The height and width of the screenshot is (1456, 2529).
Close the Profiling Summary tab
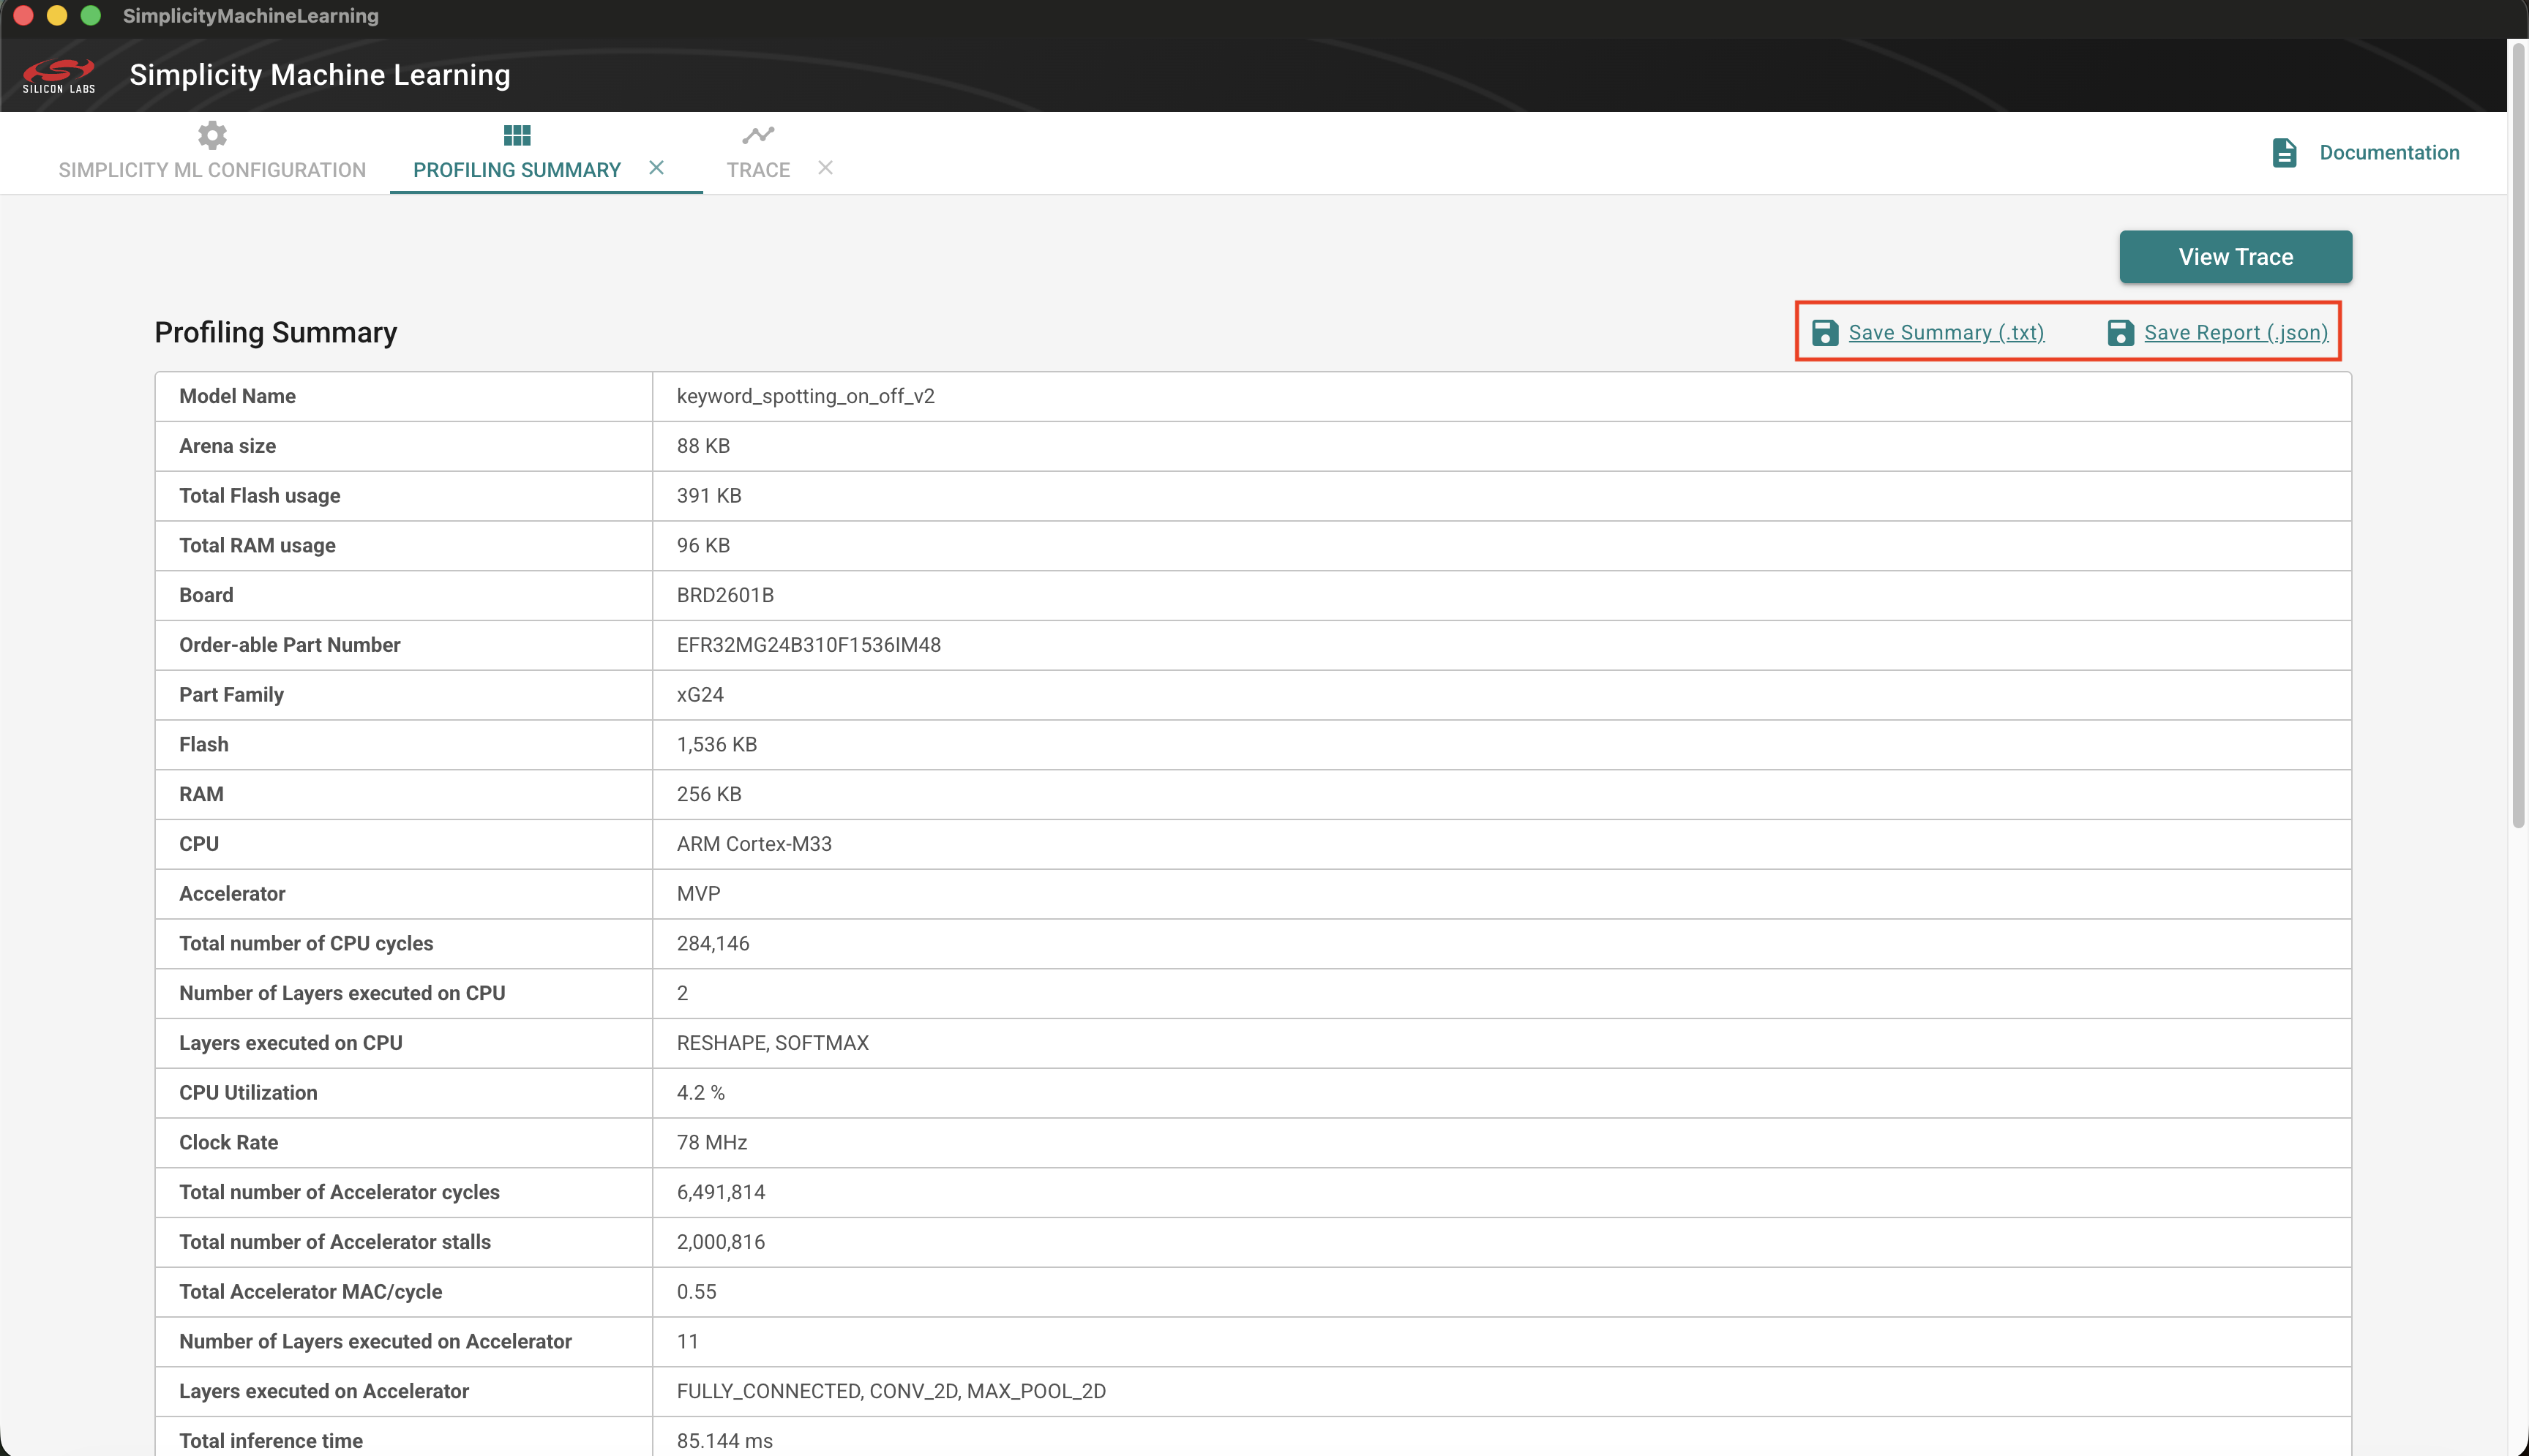click(656, 168)
